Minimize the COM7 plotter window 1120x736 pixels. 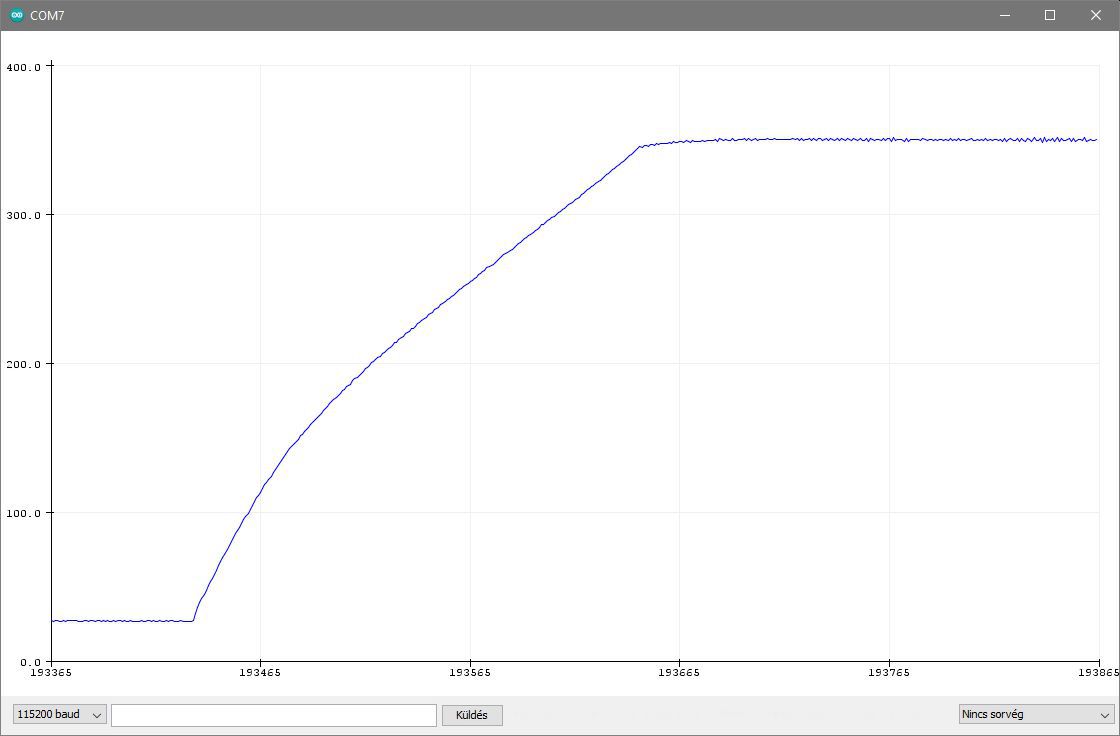click(1005, 15)
